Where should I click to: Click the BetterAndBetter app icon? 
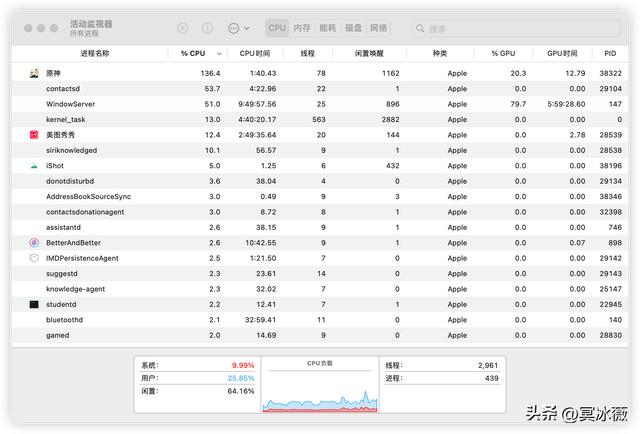34,243
